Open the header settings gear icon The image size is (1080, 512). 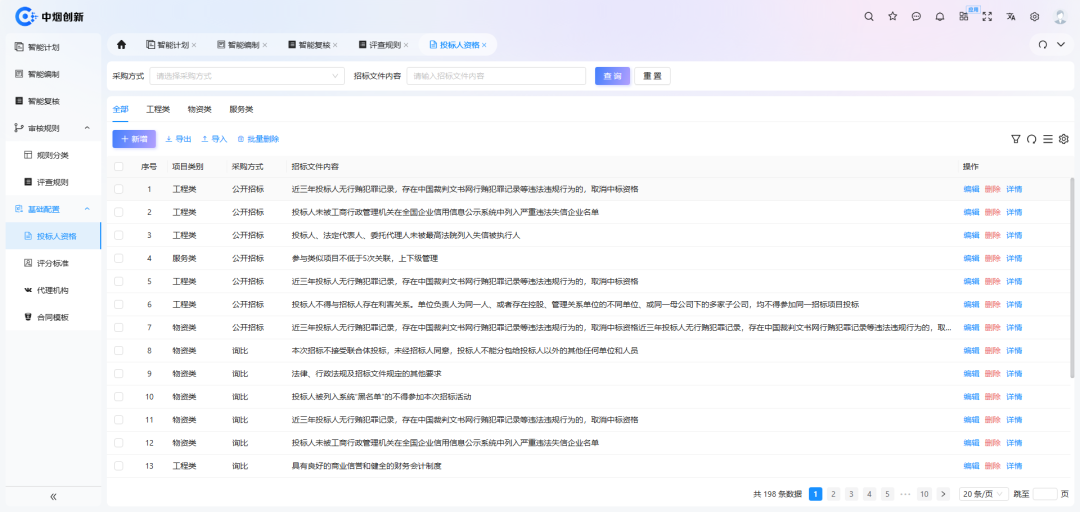(1035, 17)
